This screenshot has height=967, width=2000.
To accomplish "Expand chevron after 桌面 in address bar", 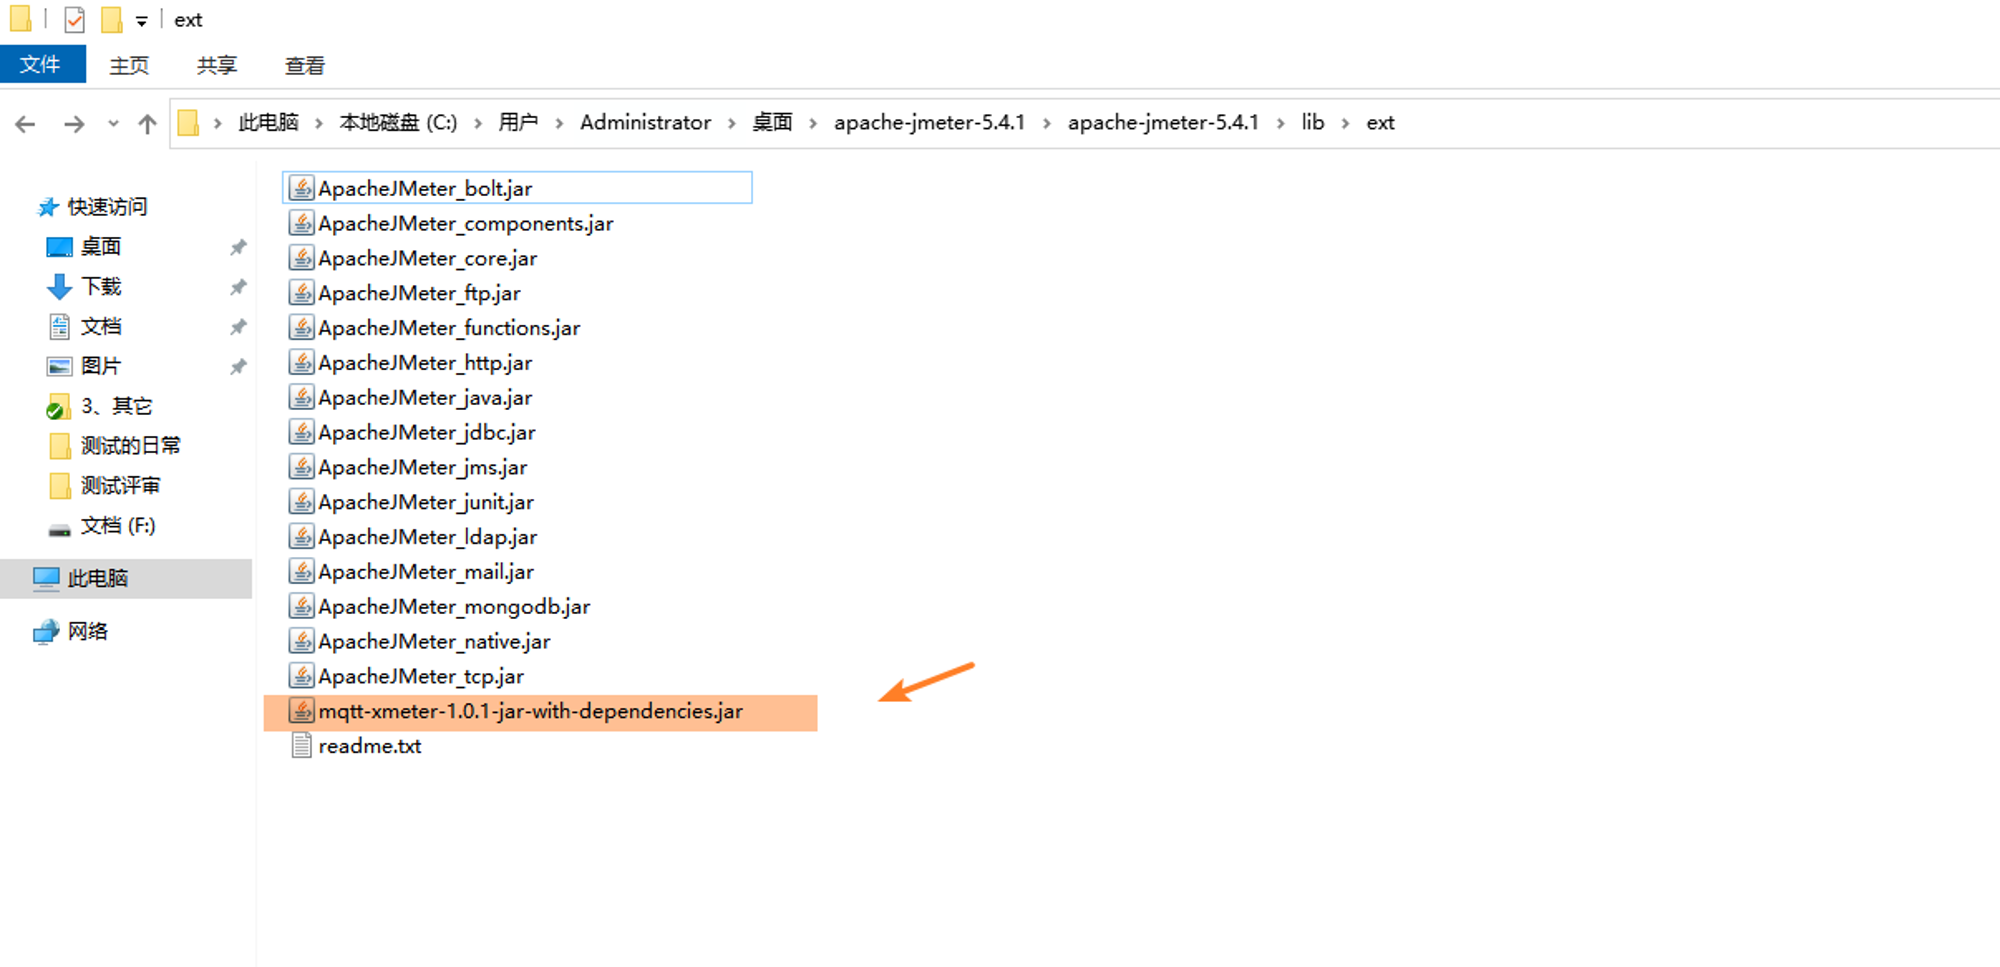I will (813, 123).
